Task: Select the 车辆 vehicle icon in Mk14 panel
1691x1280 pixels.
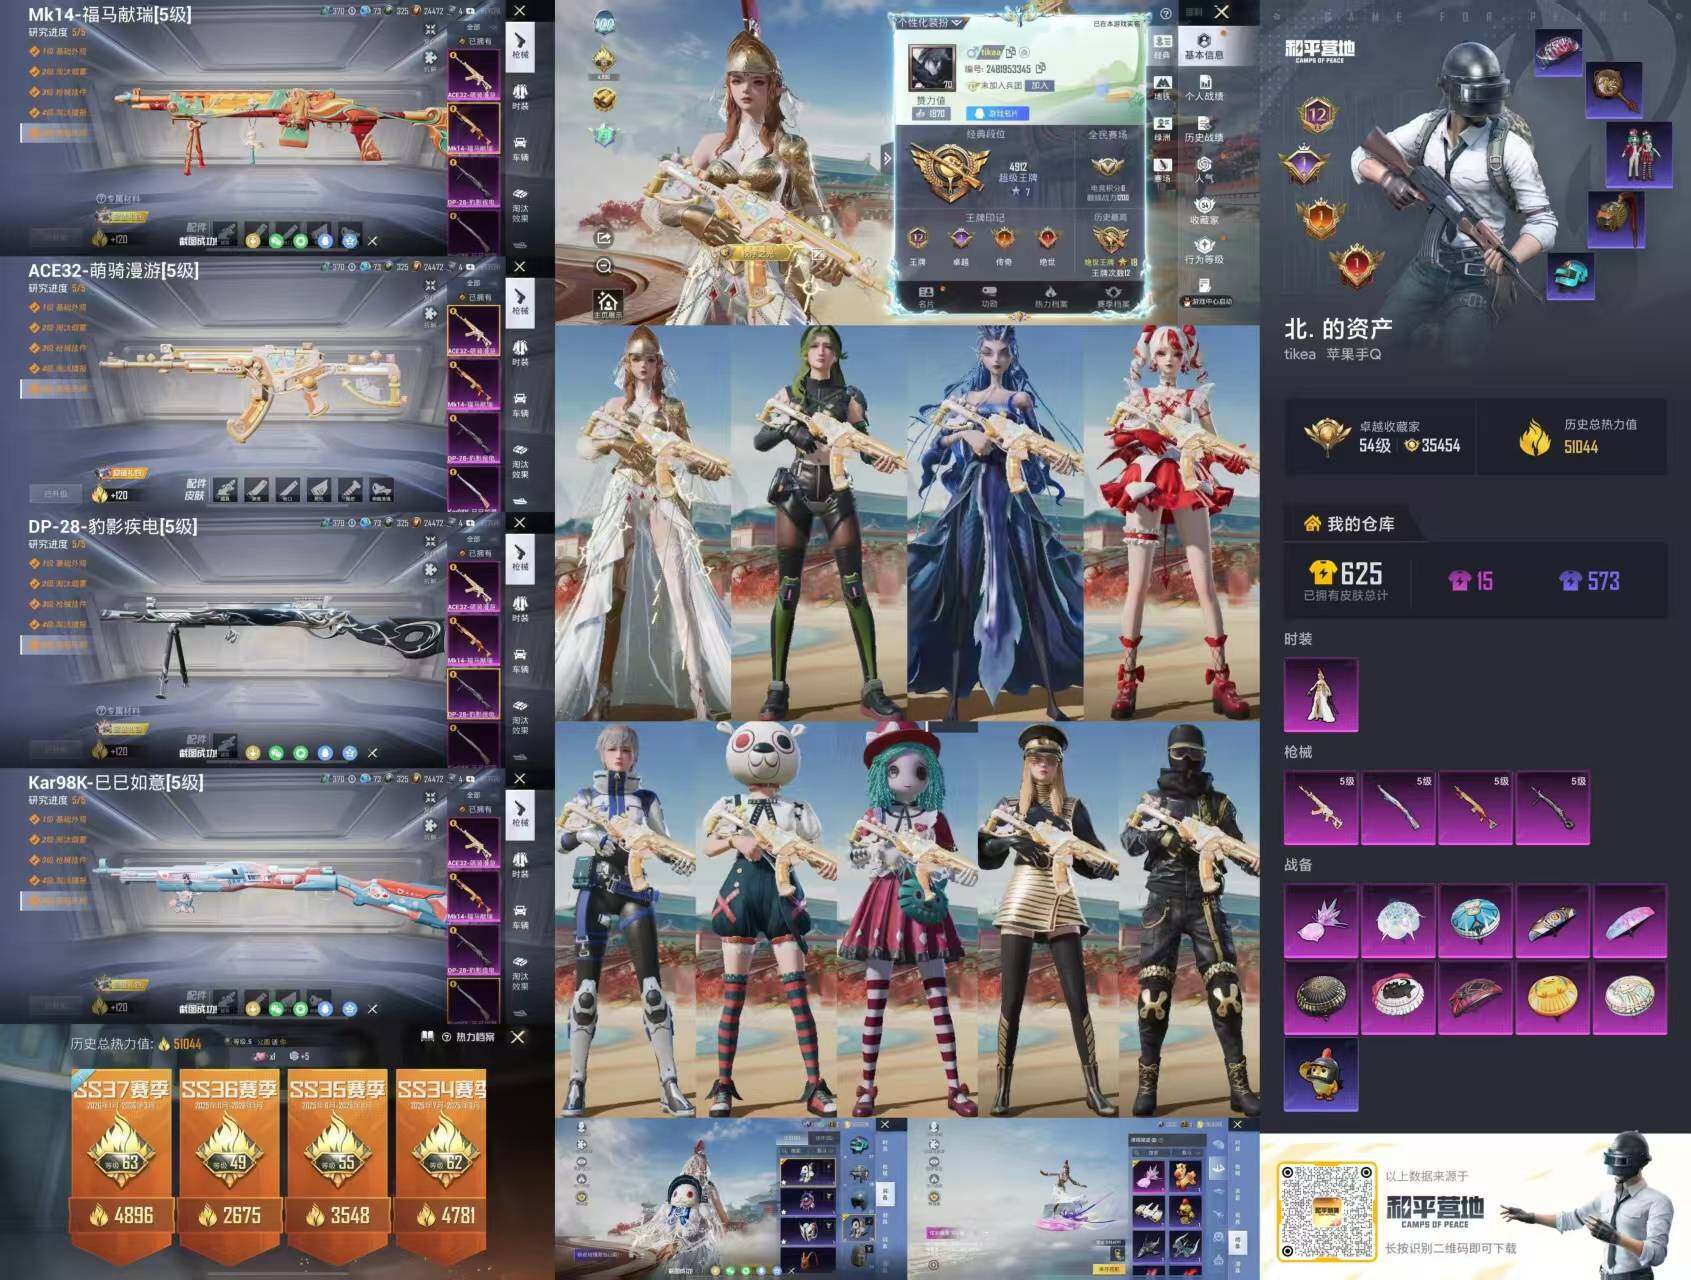Action: (x=520, y=147)
